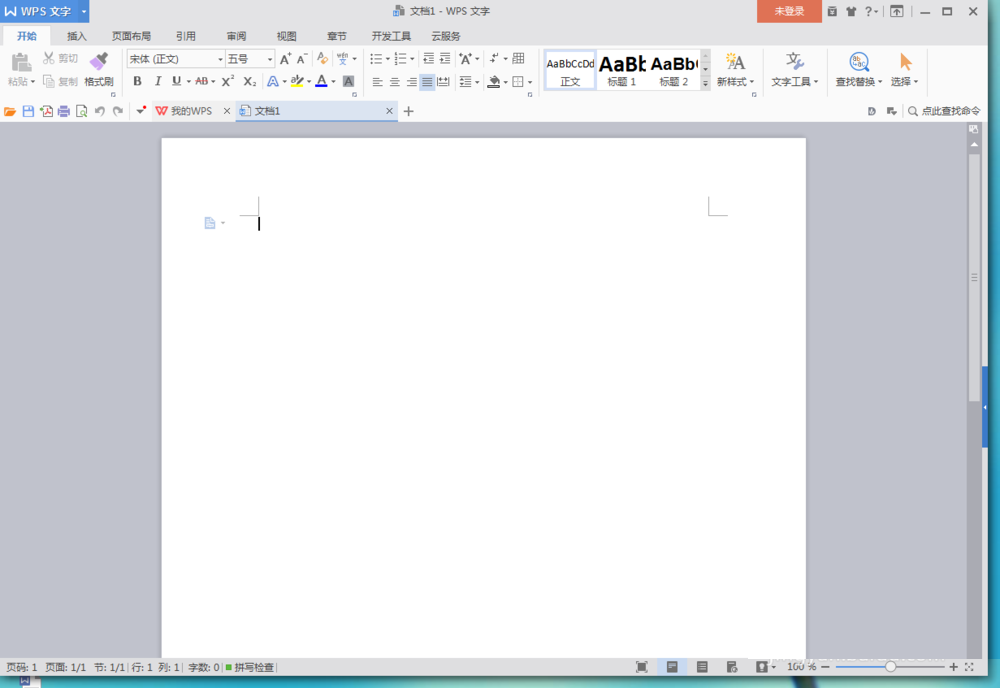This screenshot has height=688, width=1000.
Task: Apply superscript X² formatting
Action: click(228, 81)
